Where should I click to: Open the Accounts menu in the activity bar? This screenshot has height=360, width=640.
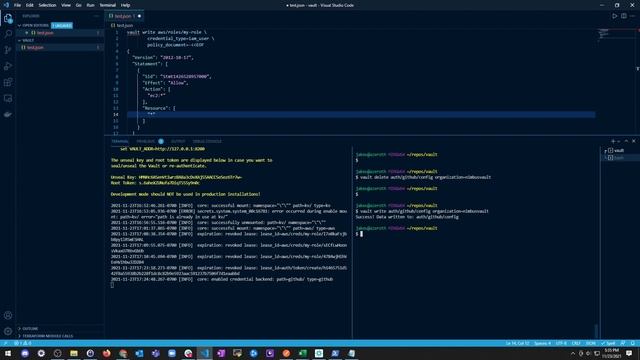click(8, 315)
